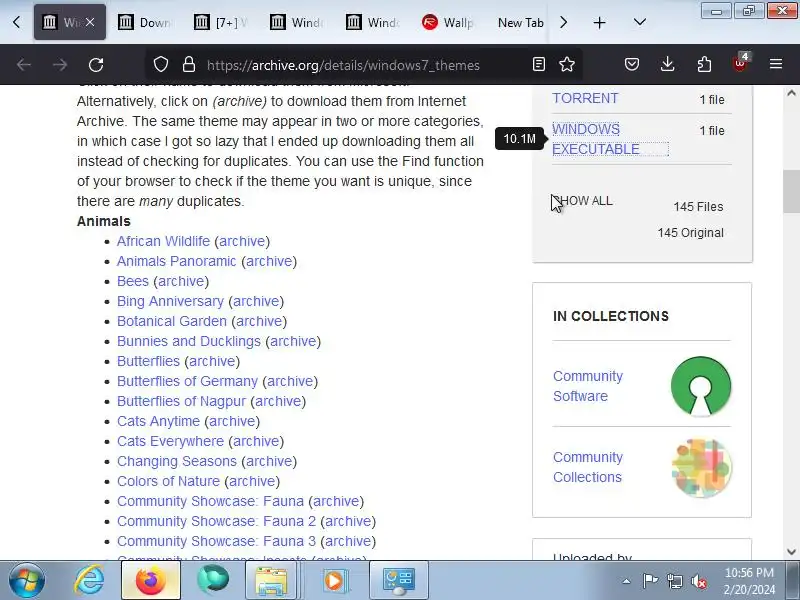Open archive link beside Butterflies

(x=212, y=361)
